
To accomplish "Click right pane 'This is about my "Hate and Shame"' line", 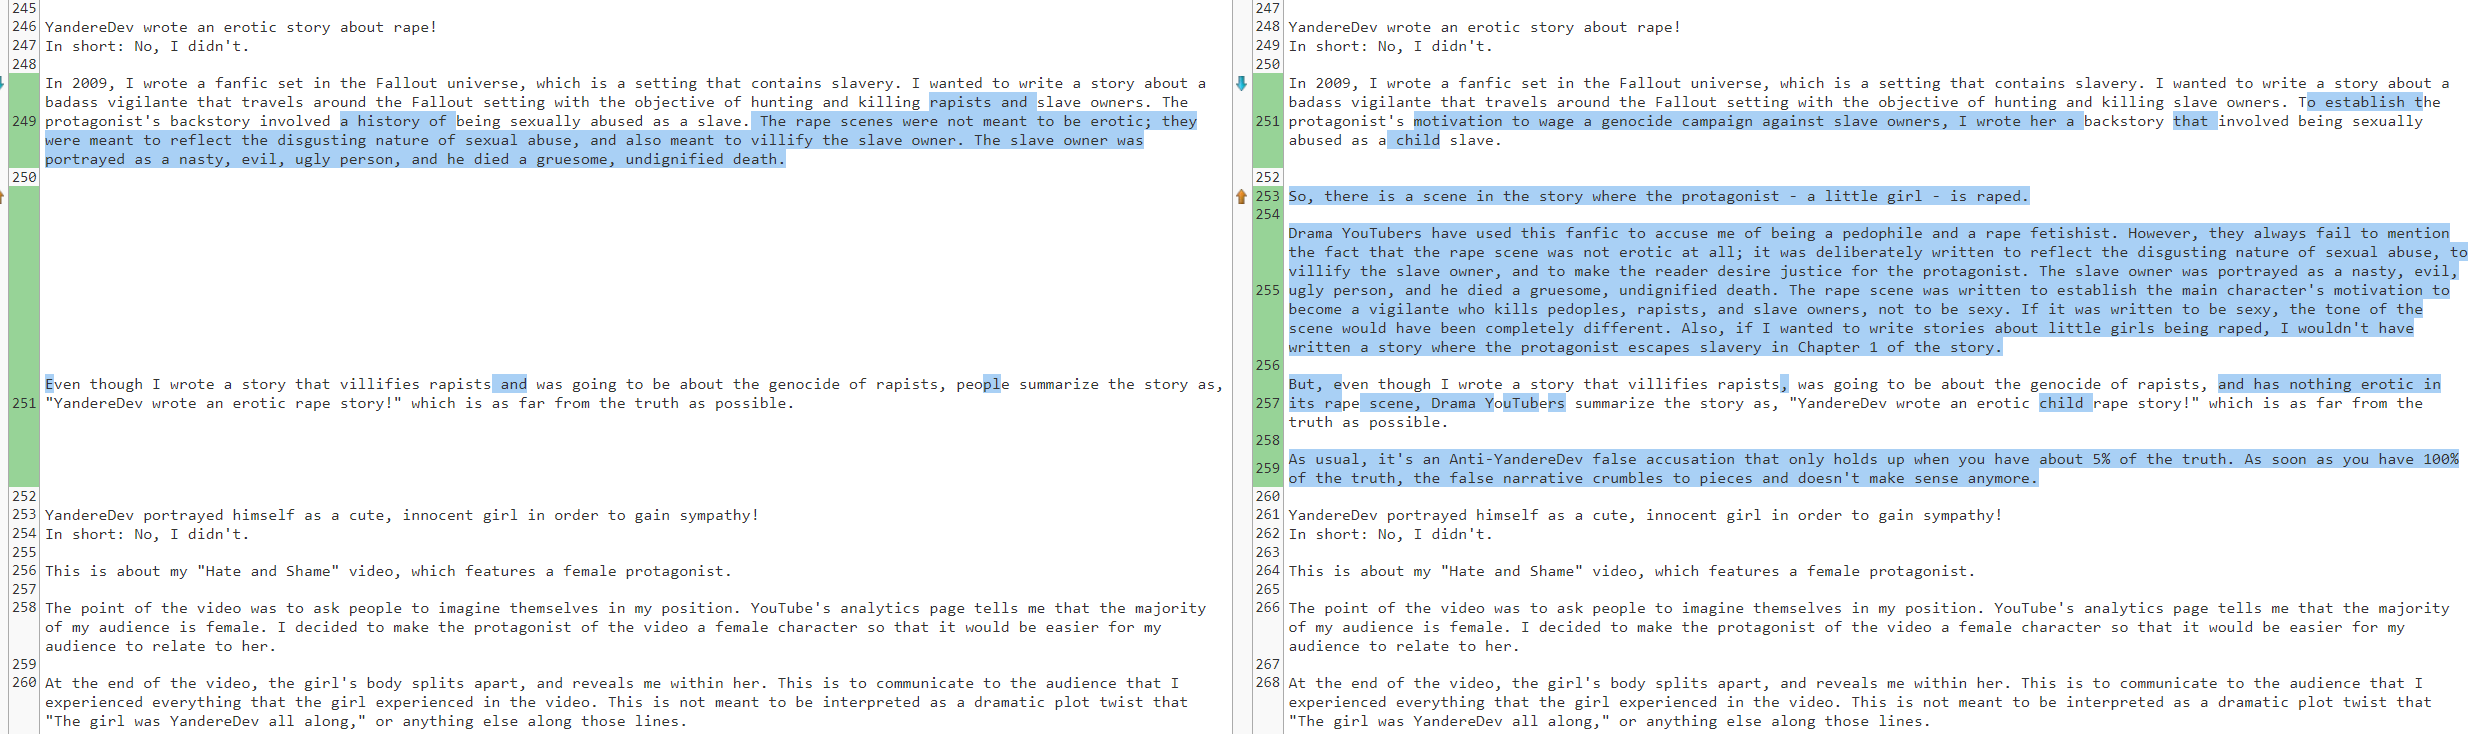I will 1632,571.
